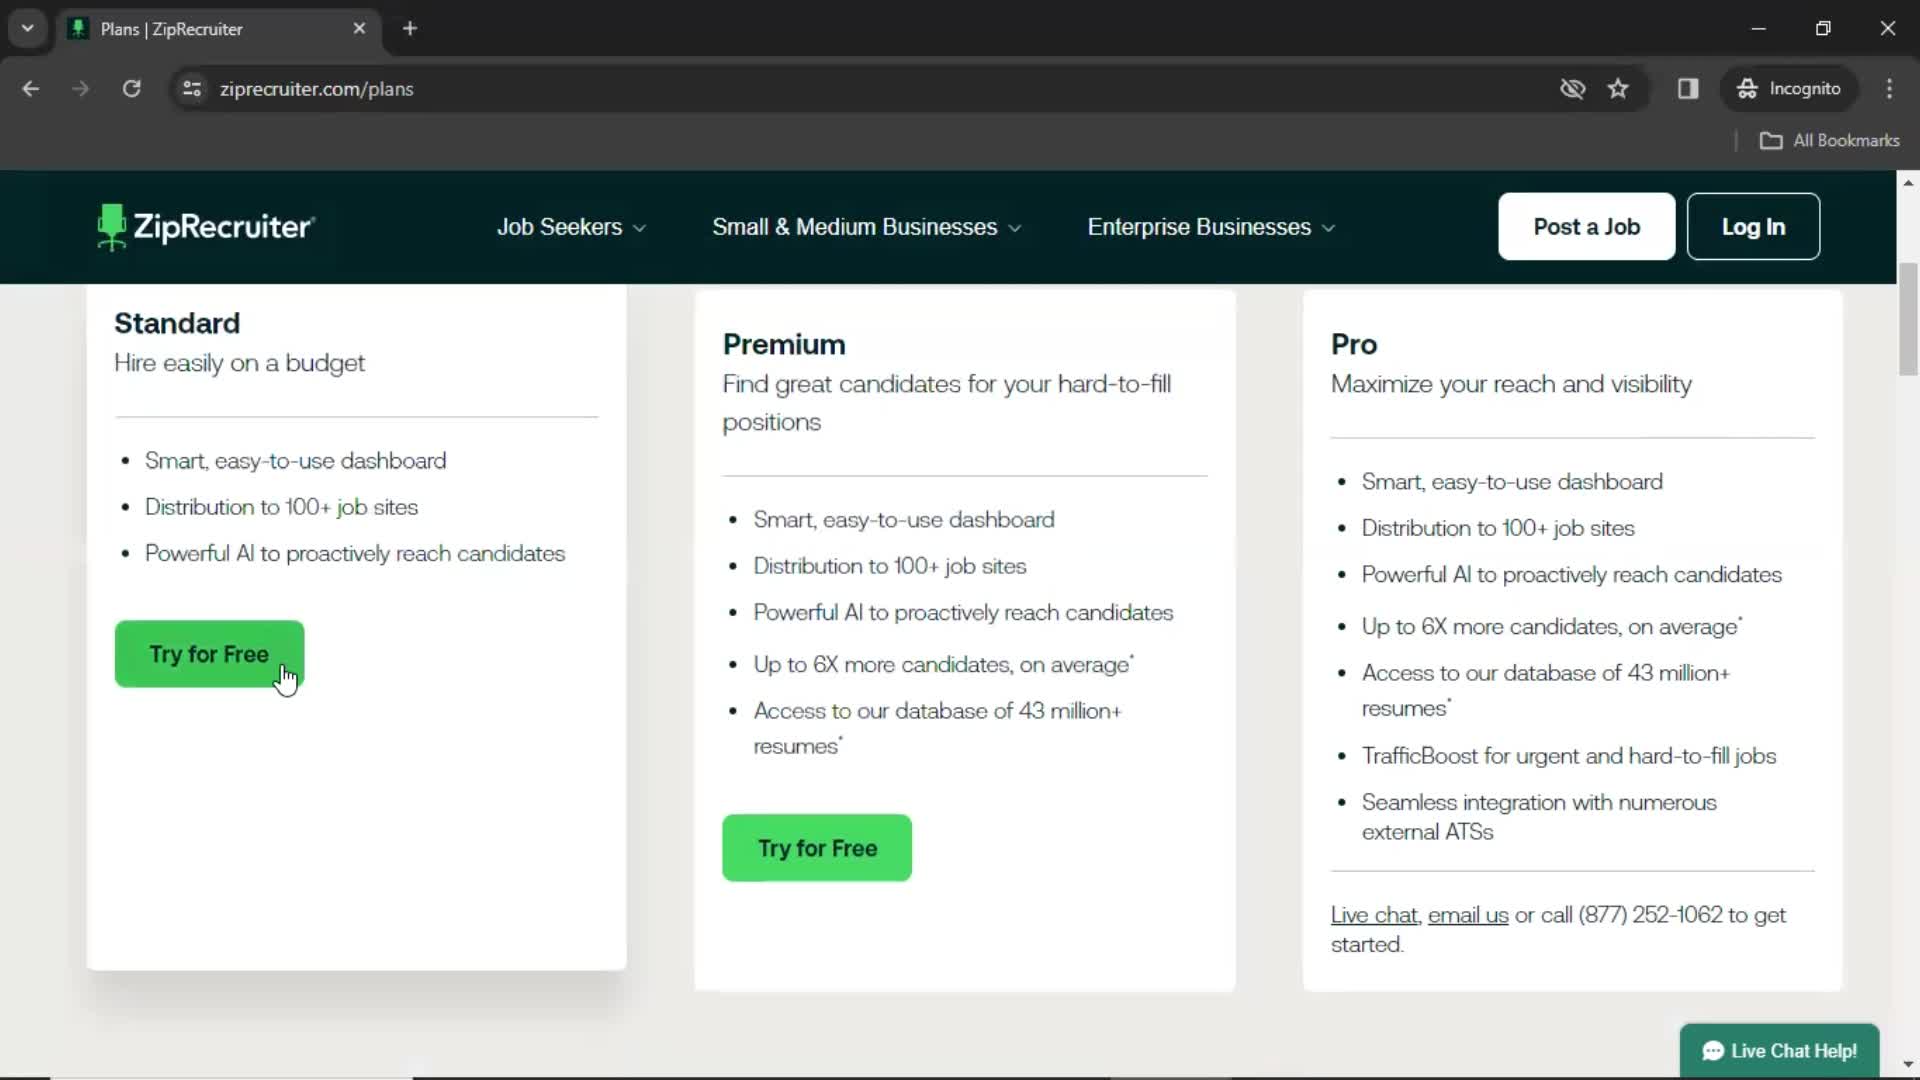Click Pro's 'Up to 6X more candidates' item
This screenshot has width=1920, height=1080.
click(x=1551, y=627)
